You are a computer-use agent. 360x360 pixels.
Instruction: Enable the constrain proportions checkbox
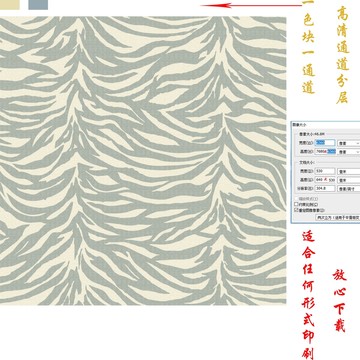pos(296,204)
